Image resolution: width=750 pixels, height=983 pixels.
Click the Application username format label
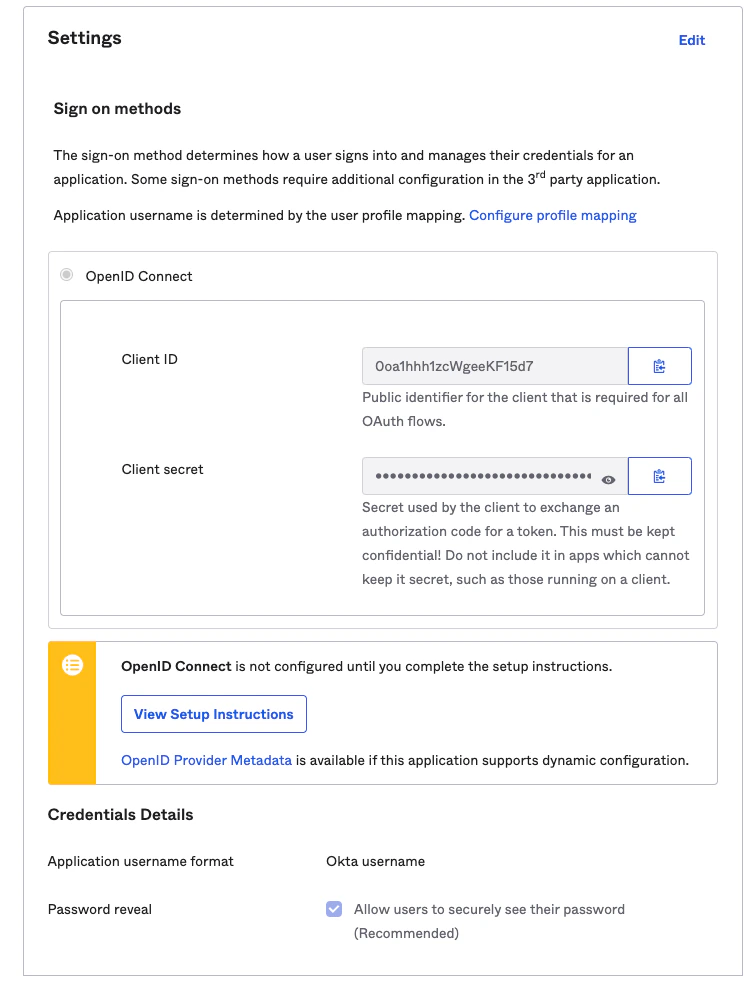click(x=139, y=861)
